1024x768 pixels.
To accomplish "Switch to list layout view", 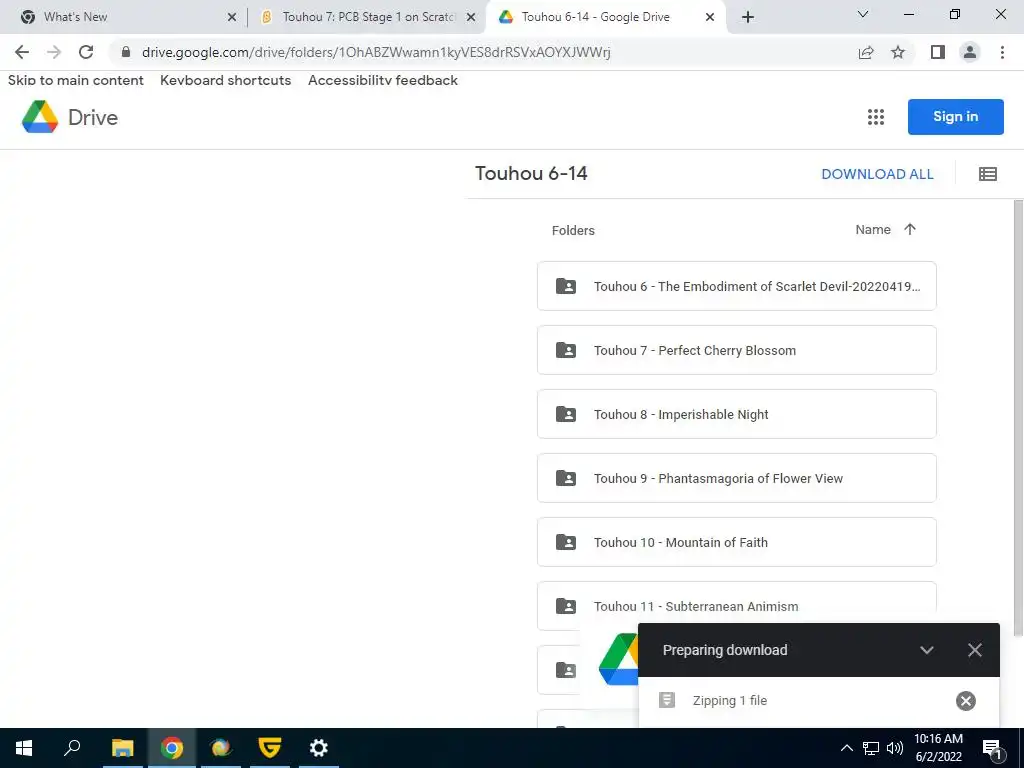I will click(x=987, y=174).
